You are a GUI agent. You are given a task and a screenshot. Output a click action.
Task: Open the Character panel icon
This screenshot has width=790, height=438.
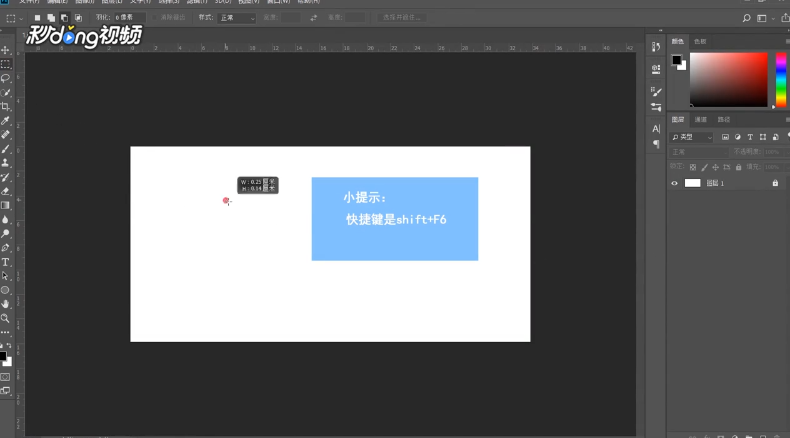[x=655, y=129]
